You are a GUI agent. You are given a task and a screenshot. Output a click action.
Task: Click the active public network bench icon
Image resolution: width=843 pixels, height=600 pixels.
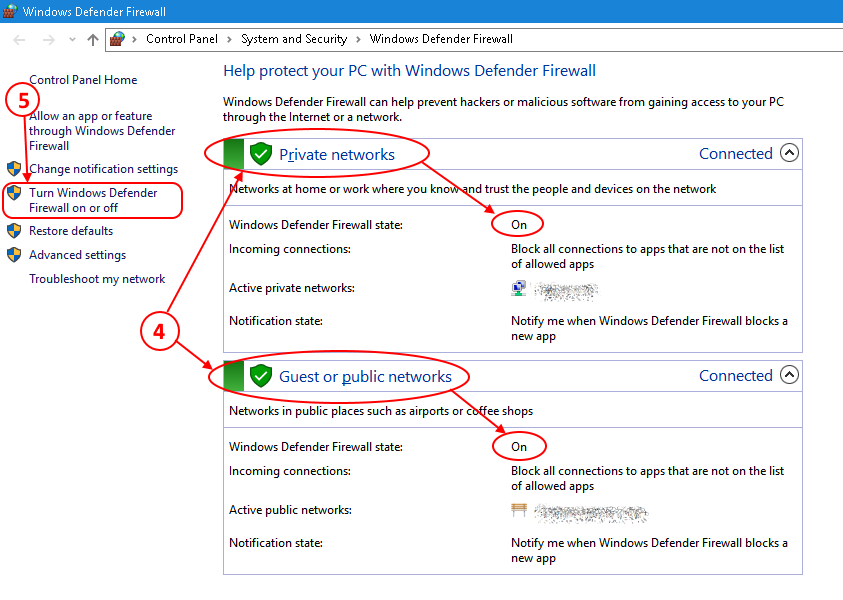point(519,510)
